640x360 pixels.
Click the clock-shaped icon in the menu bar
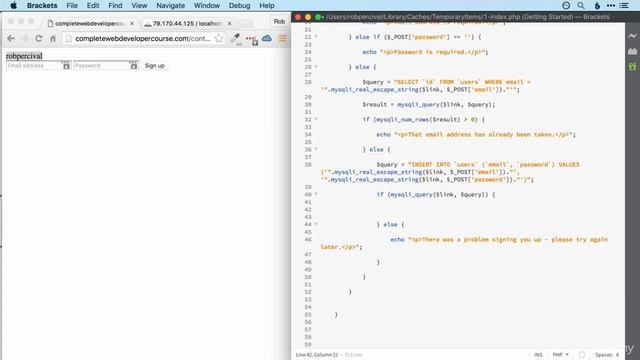click(x=566, y=5)
